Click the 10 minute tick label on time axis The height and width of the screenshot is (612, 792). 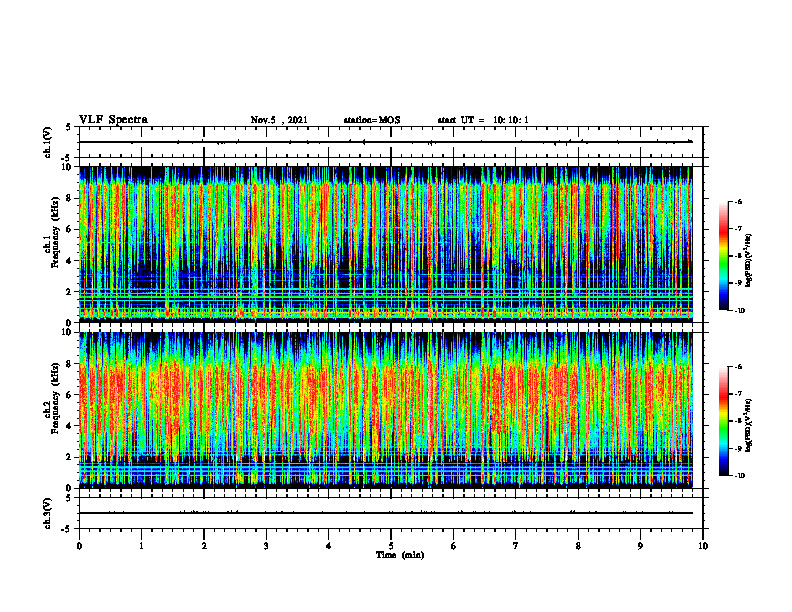coord(703,546)
